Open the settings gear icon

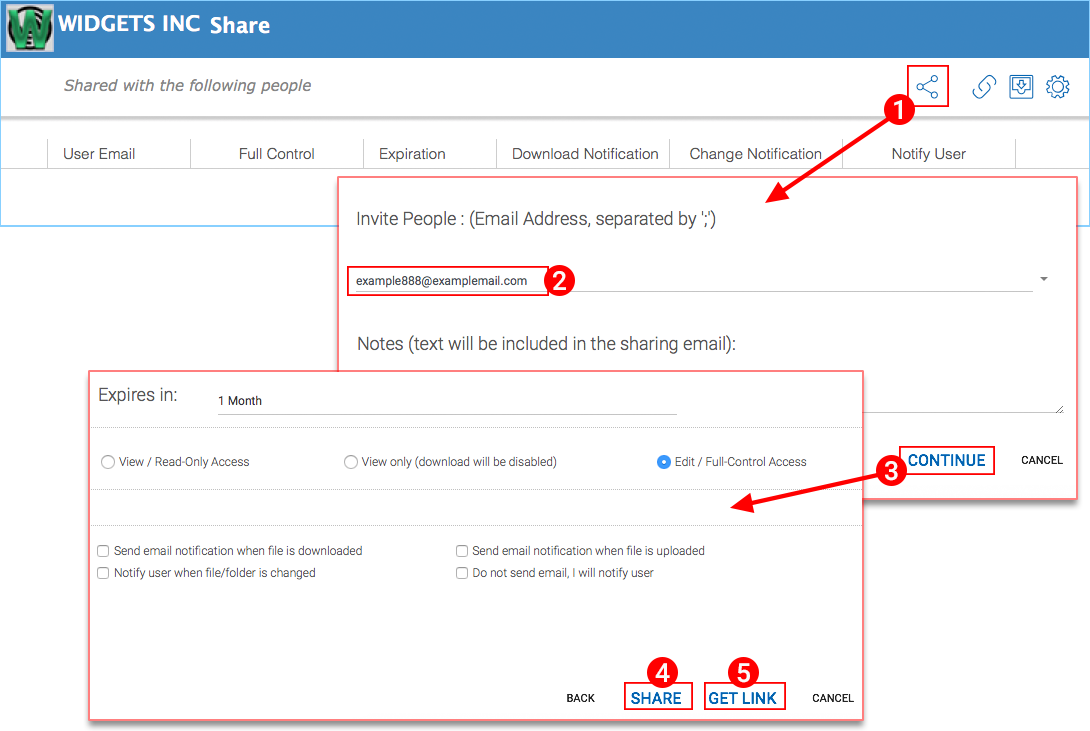(x=1057, y=87)
